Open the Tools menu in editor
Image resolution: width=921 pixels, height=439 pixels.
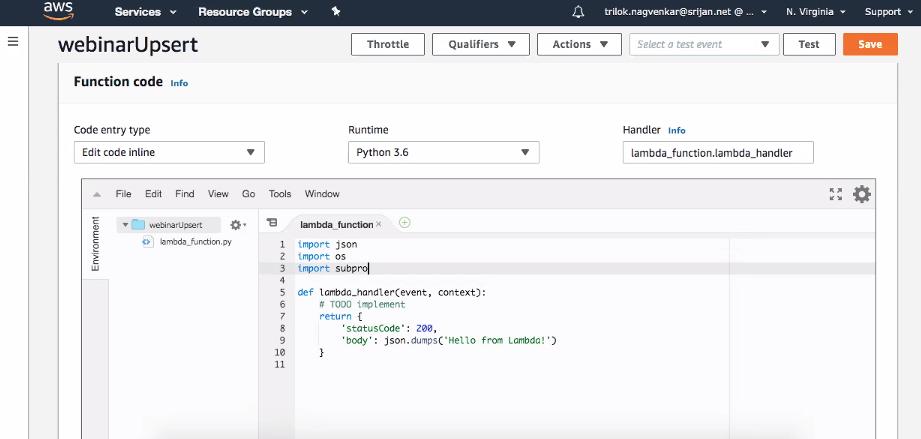coord(280,194)
